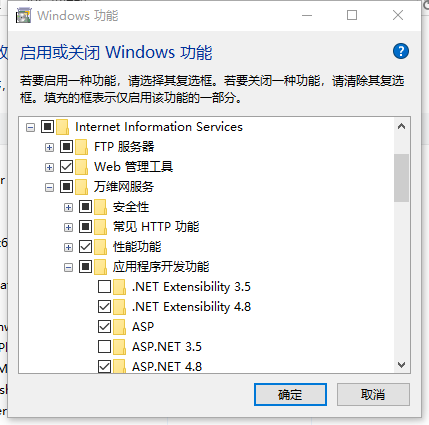Expand the 常见 HTTP 功能 node
Screen dimensions: 429x425
pos(68,227)
